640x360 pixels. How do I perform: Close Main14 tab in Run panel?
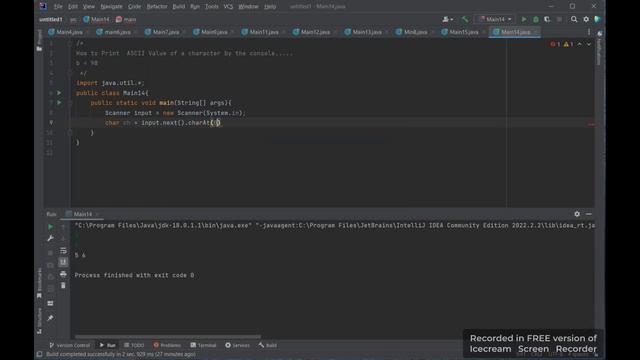(97, 214)
